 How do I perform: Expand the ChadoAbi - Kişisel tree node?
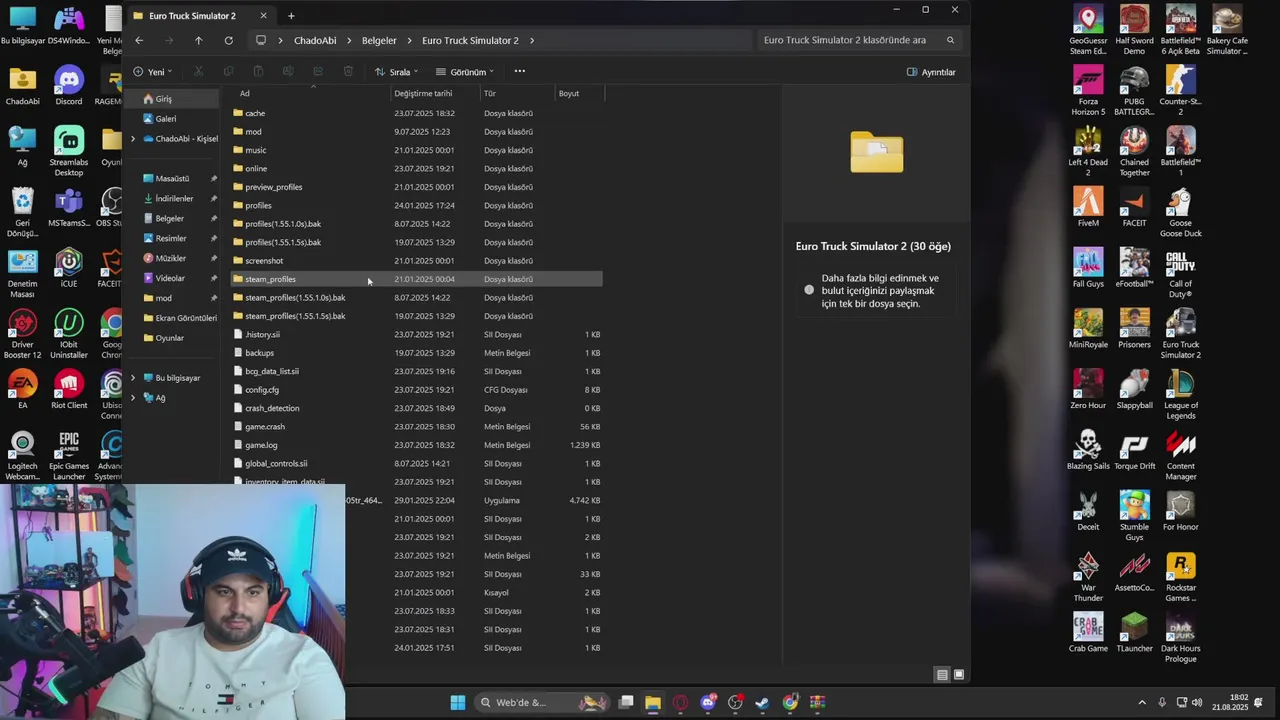(133, 139)
